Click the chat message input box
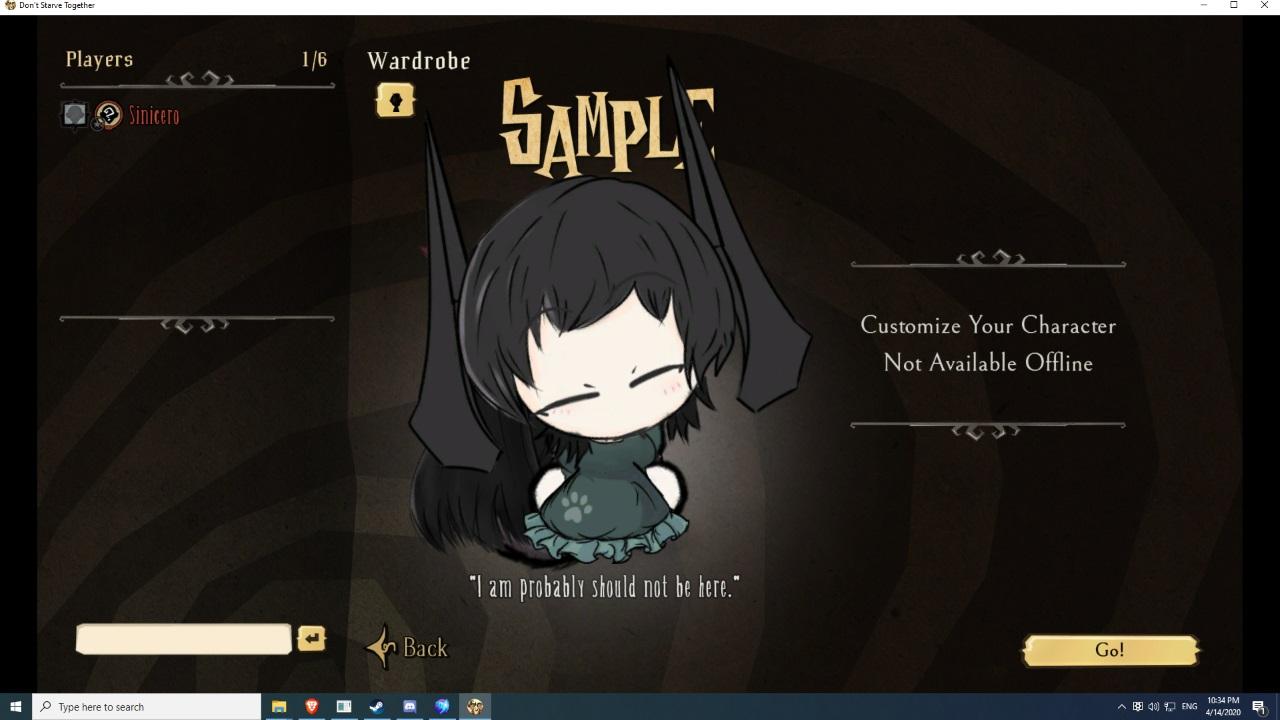Image resolution: width=1280 pixels, height=720 pixels. tap(184, 639)
